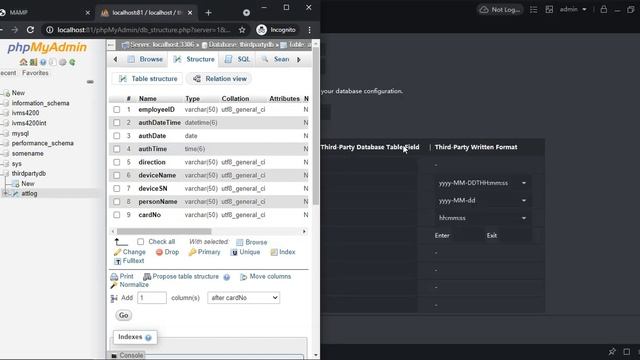640x360 pixels.
Task: Click the Move columns link
Action: (x=265, y=276)
